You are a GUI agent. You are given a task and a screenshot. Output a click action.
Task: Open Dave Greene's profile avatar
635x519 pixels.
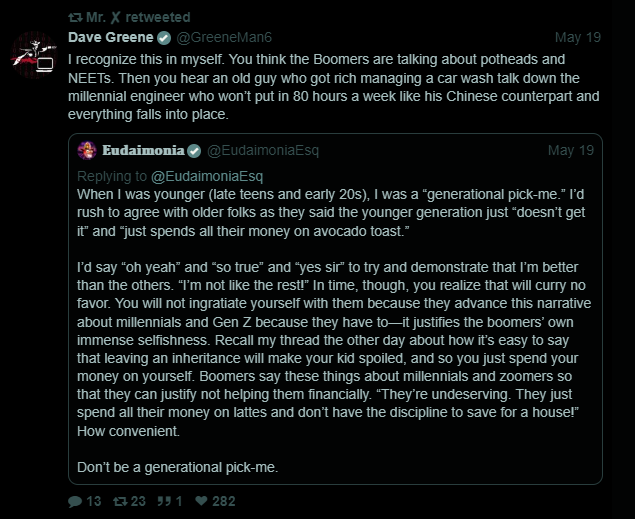click(34, 55)
